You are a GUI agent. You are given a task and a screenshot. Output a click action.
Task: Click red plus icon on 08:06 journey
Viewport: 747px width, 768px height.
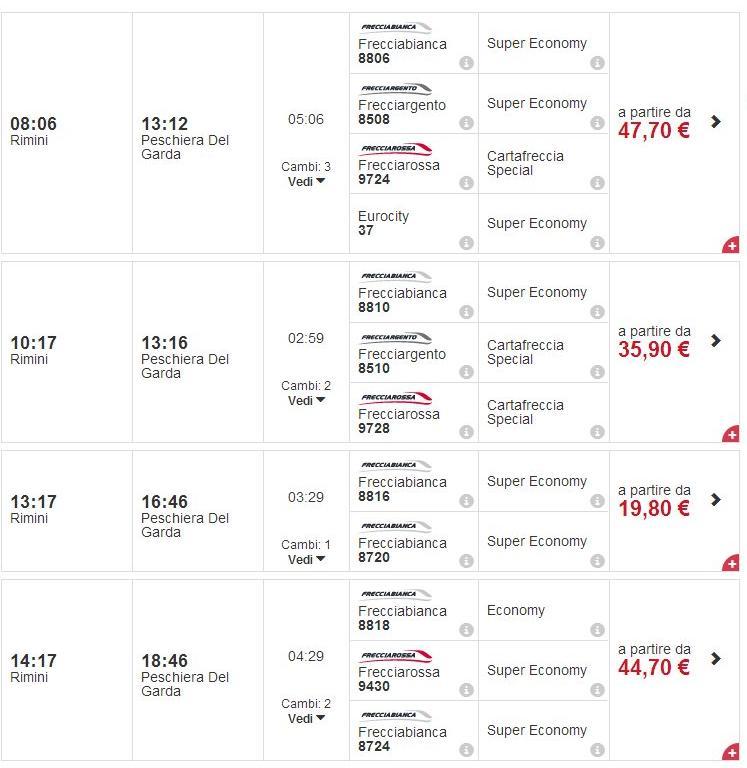[731, 245]
